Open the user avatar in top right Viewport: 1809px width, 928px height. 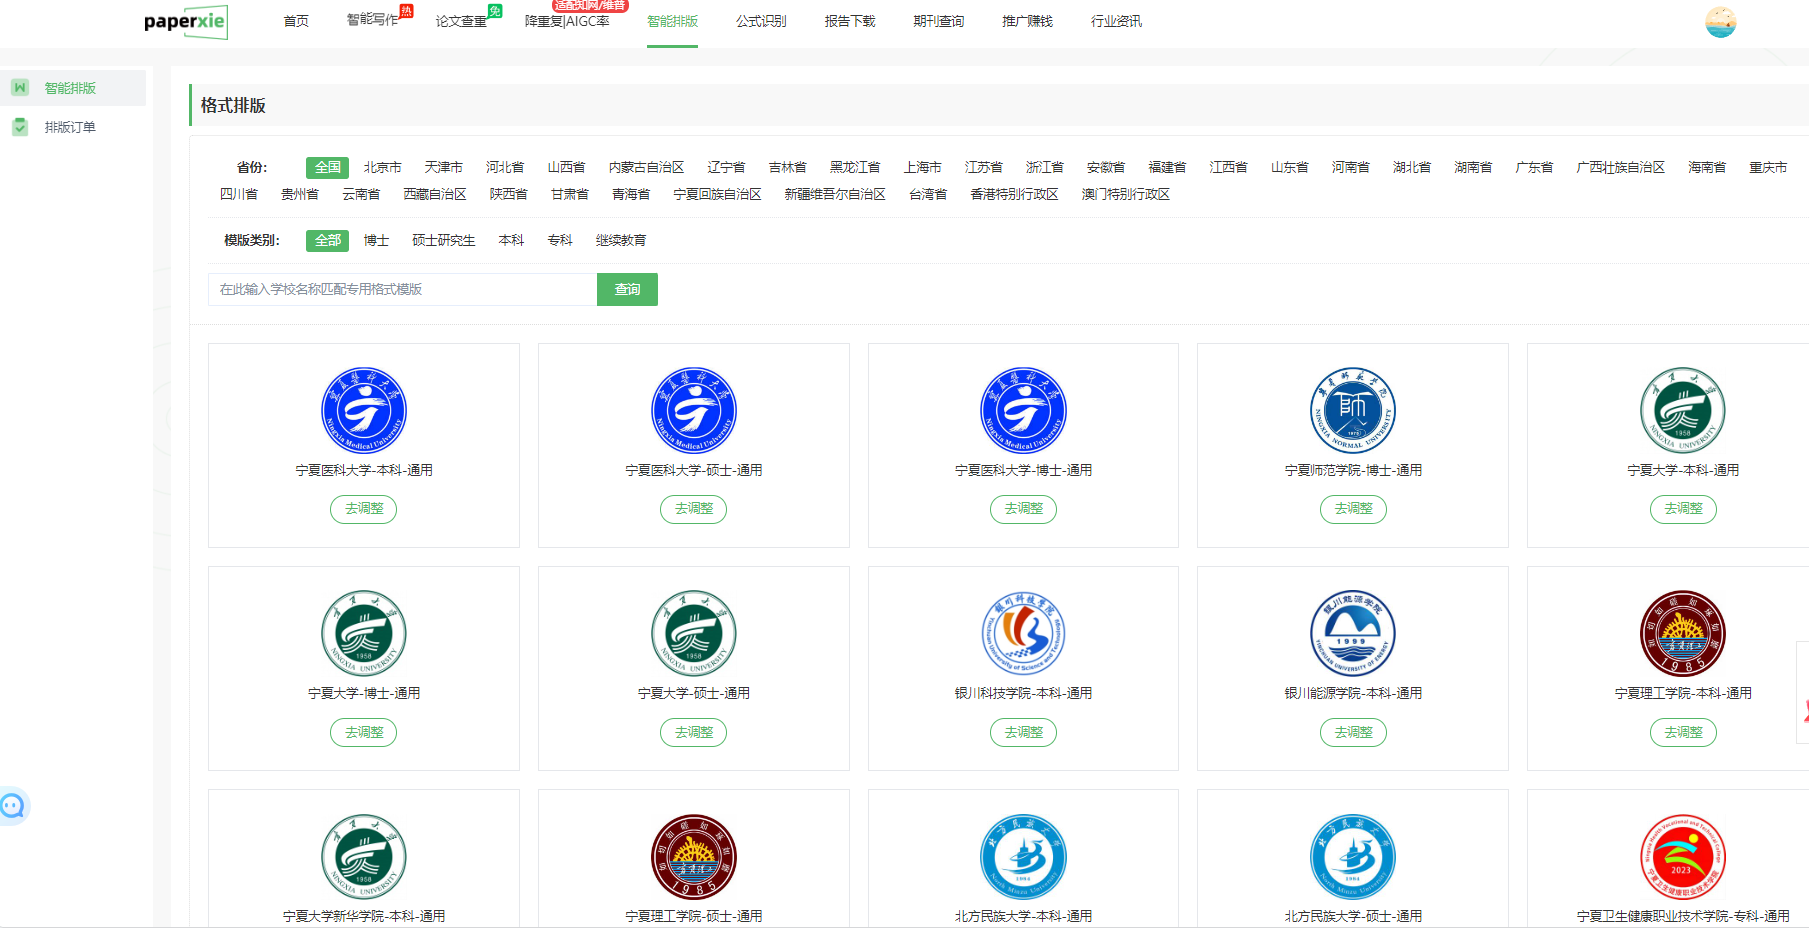[1720, 22]
